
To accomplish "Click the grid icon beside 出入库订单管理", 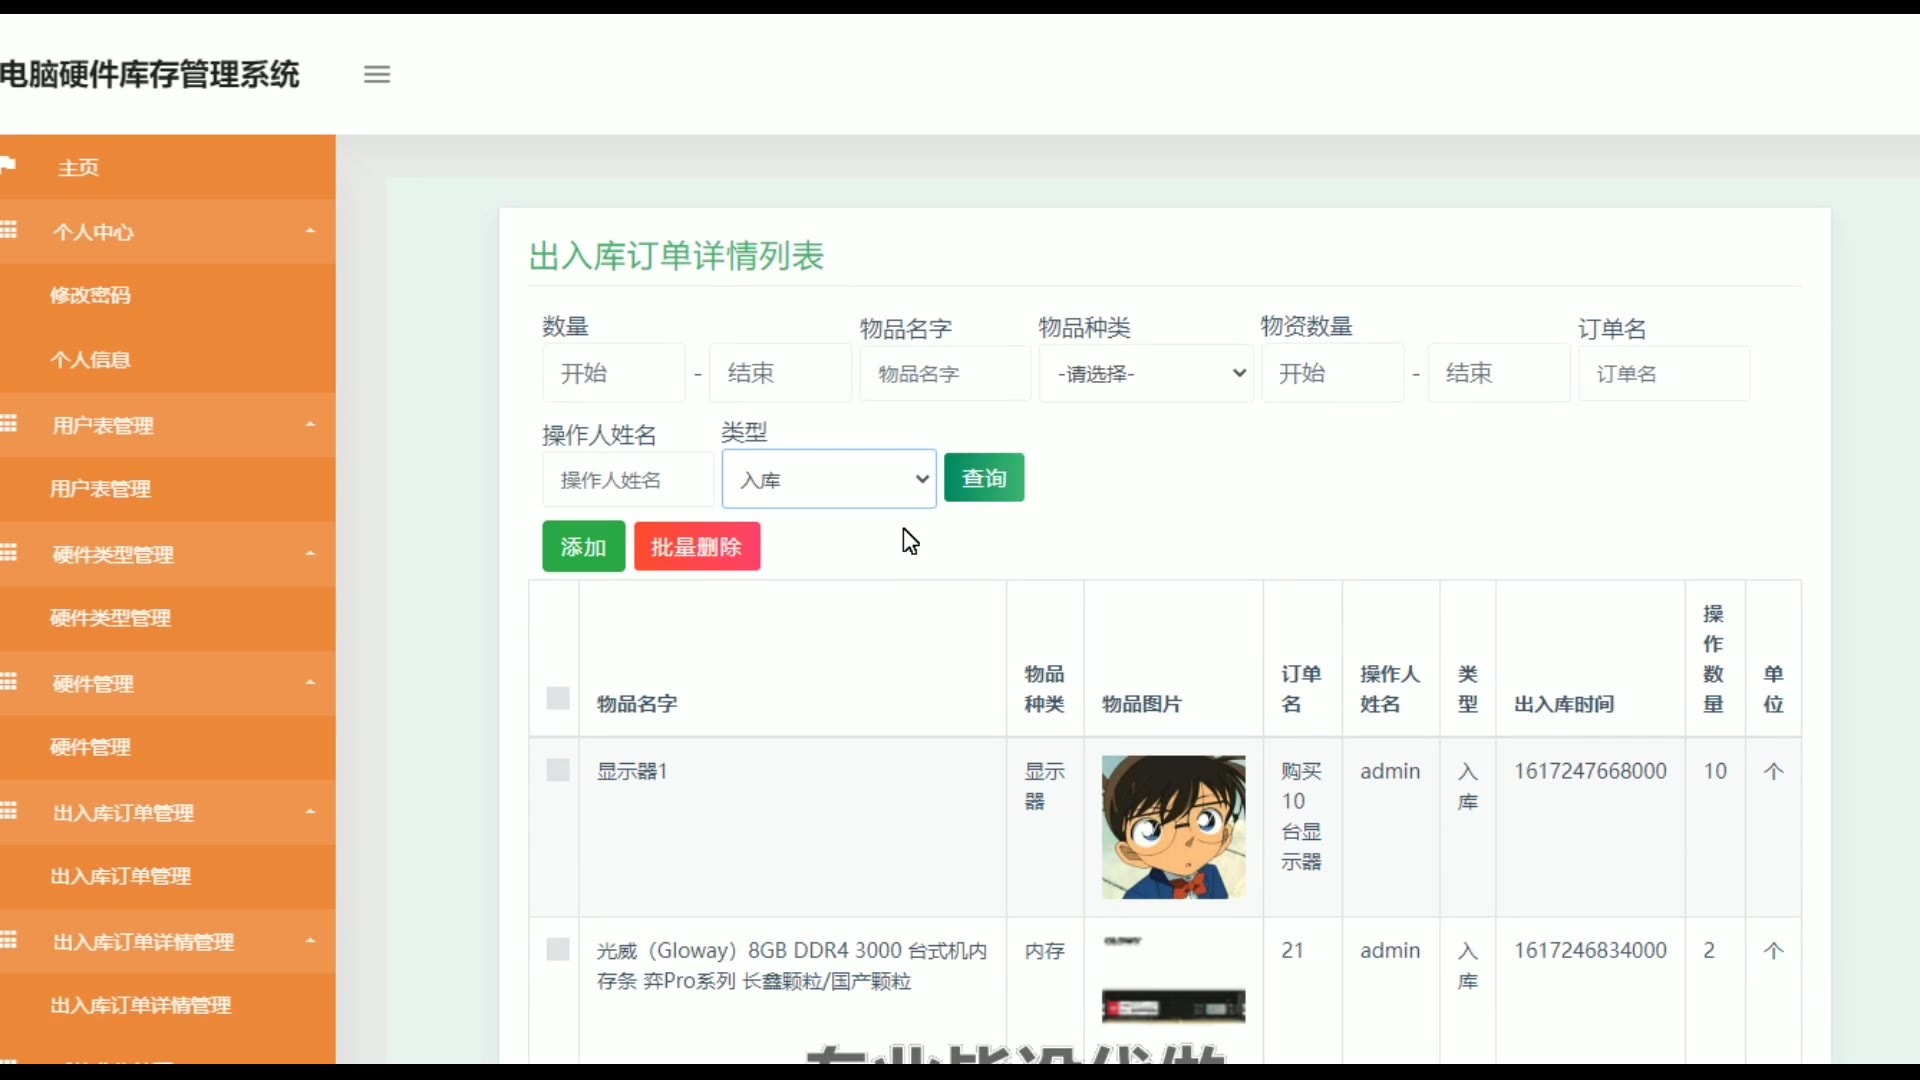I will tap(9, 811).
